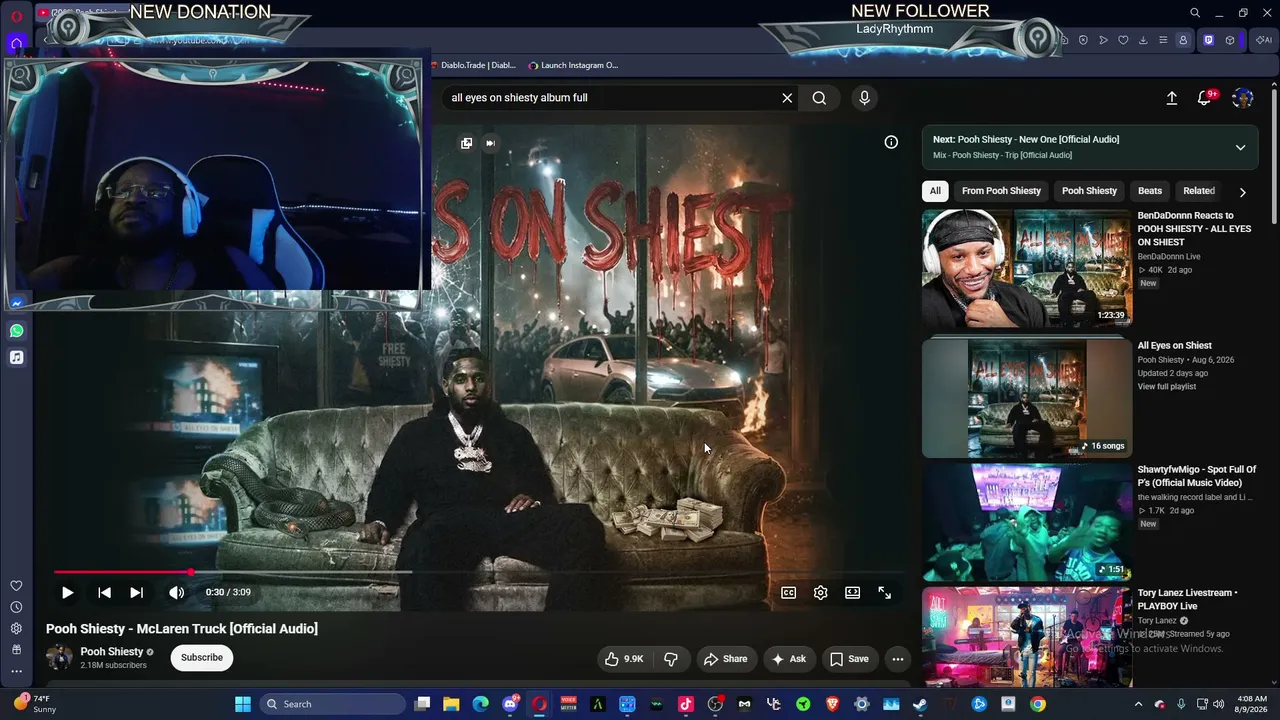This screenshot has height=720, width=1280.
Task: Open the Twitch extension in Opera toolbar
Action: pos(1208,40)
